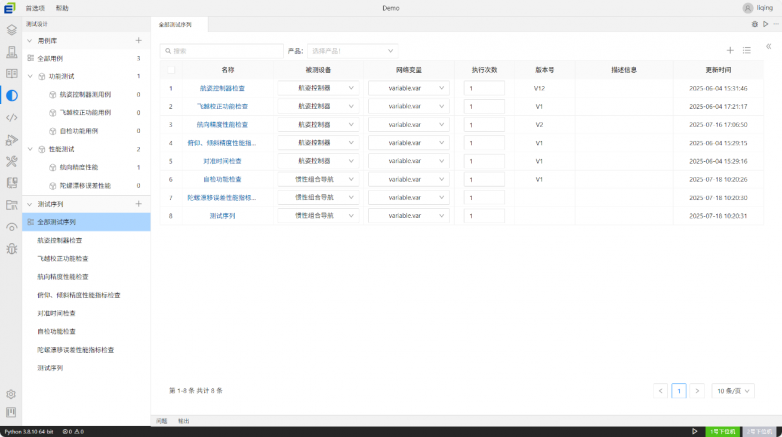The image size is (782, 437).
Task: Open the code brackets icon in sidebar
Action: coord(11,118)
